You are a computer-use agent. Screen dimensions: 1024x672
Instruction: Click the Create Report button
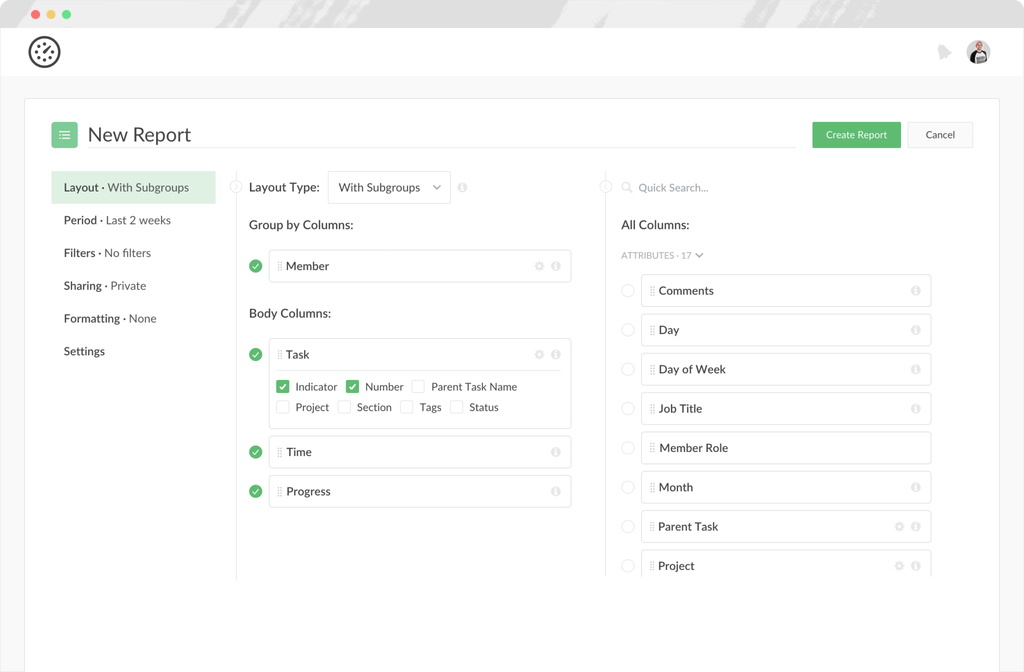coord(856,134)
